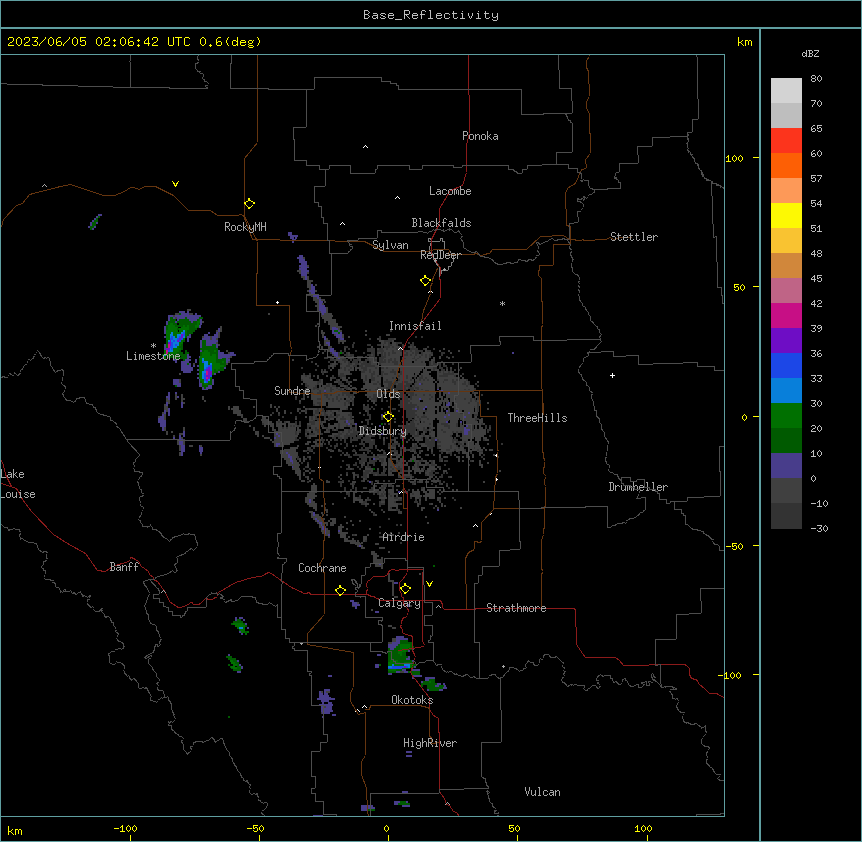The width and height of the screenshot is (862, 842).
Task: Click the storm cell east of Limestone
Action: pyautogui.click(x=211, y=360)
